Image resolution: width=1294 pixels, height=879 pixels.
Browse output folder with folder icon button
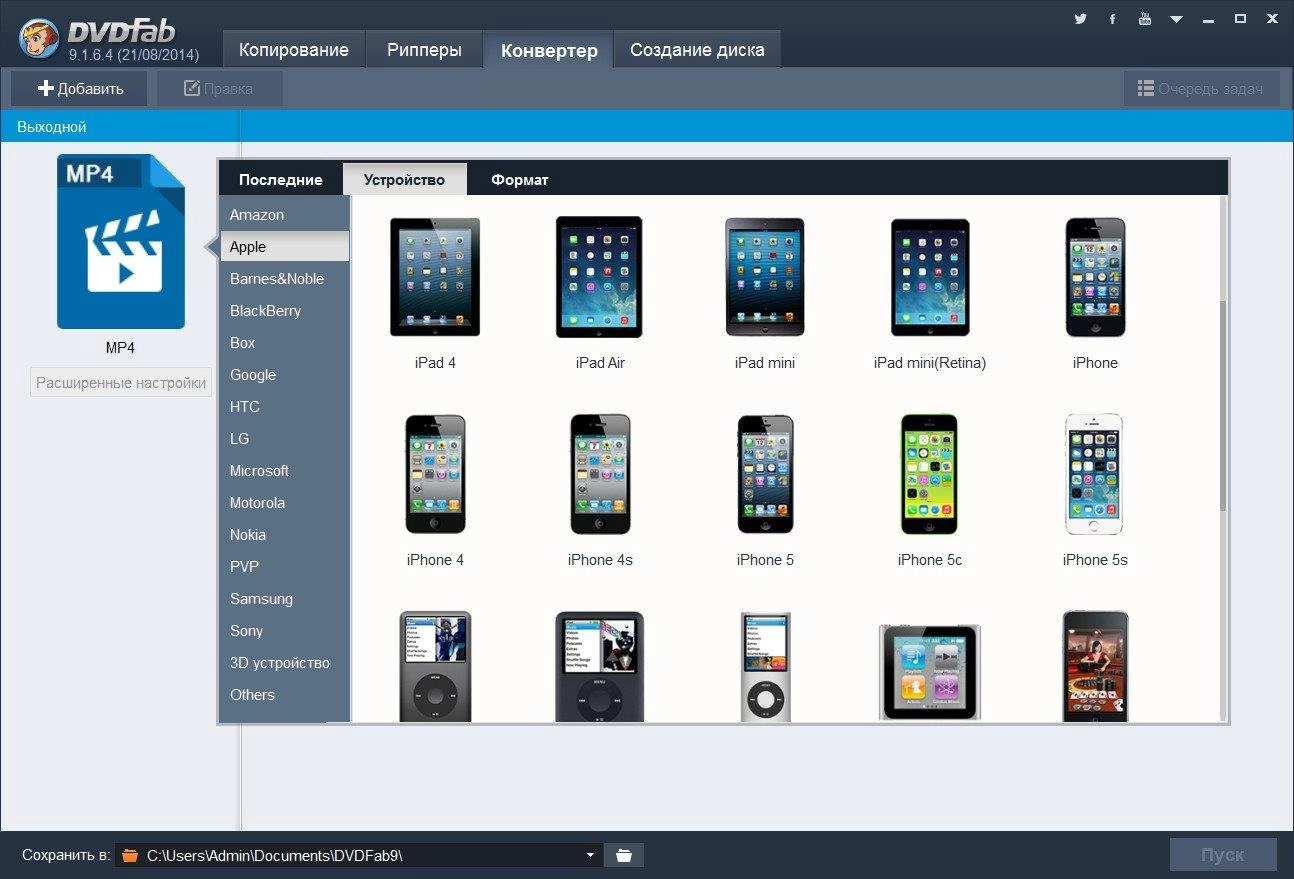point(624,855)
